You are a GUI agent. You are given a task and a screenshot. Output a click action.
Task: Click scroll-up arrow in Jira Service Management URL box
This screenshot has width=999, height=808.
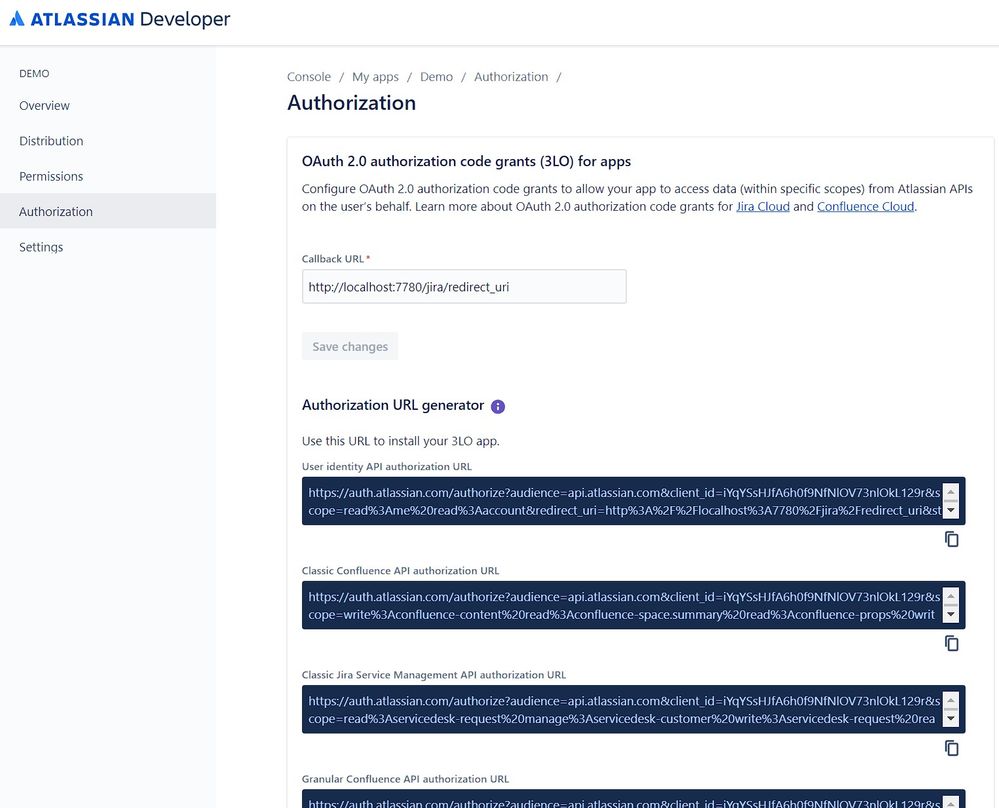tap(951, 700)
